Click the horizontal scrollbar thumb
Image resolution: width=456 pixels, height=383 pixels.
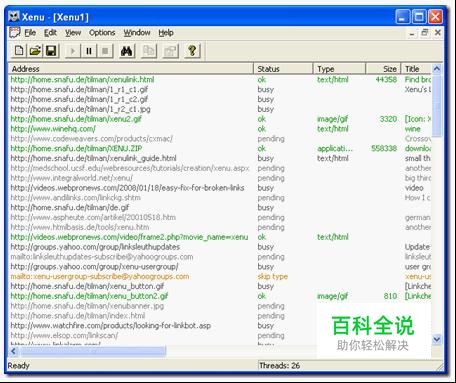(92, 351)
